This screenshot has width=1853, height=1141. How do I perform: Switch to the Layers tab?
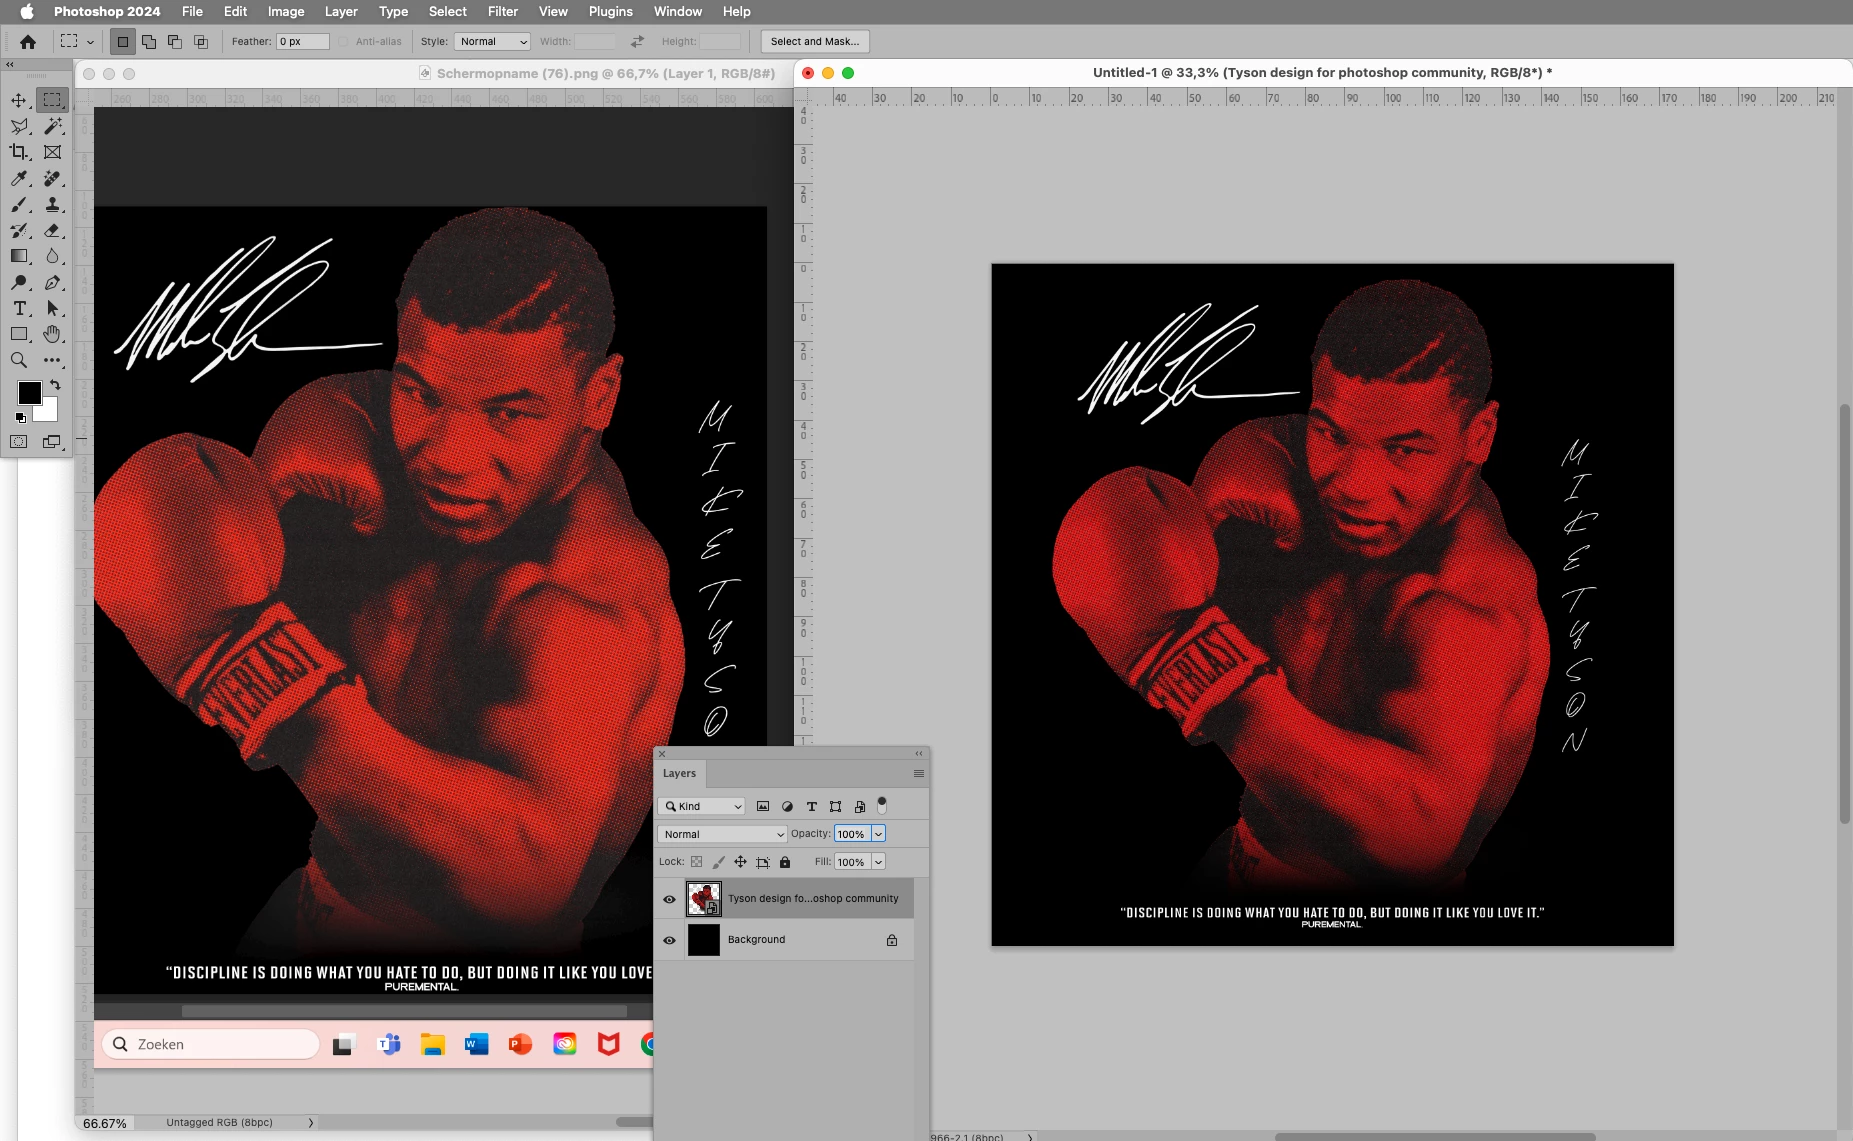click(680, 773)
